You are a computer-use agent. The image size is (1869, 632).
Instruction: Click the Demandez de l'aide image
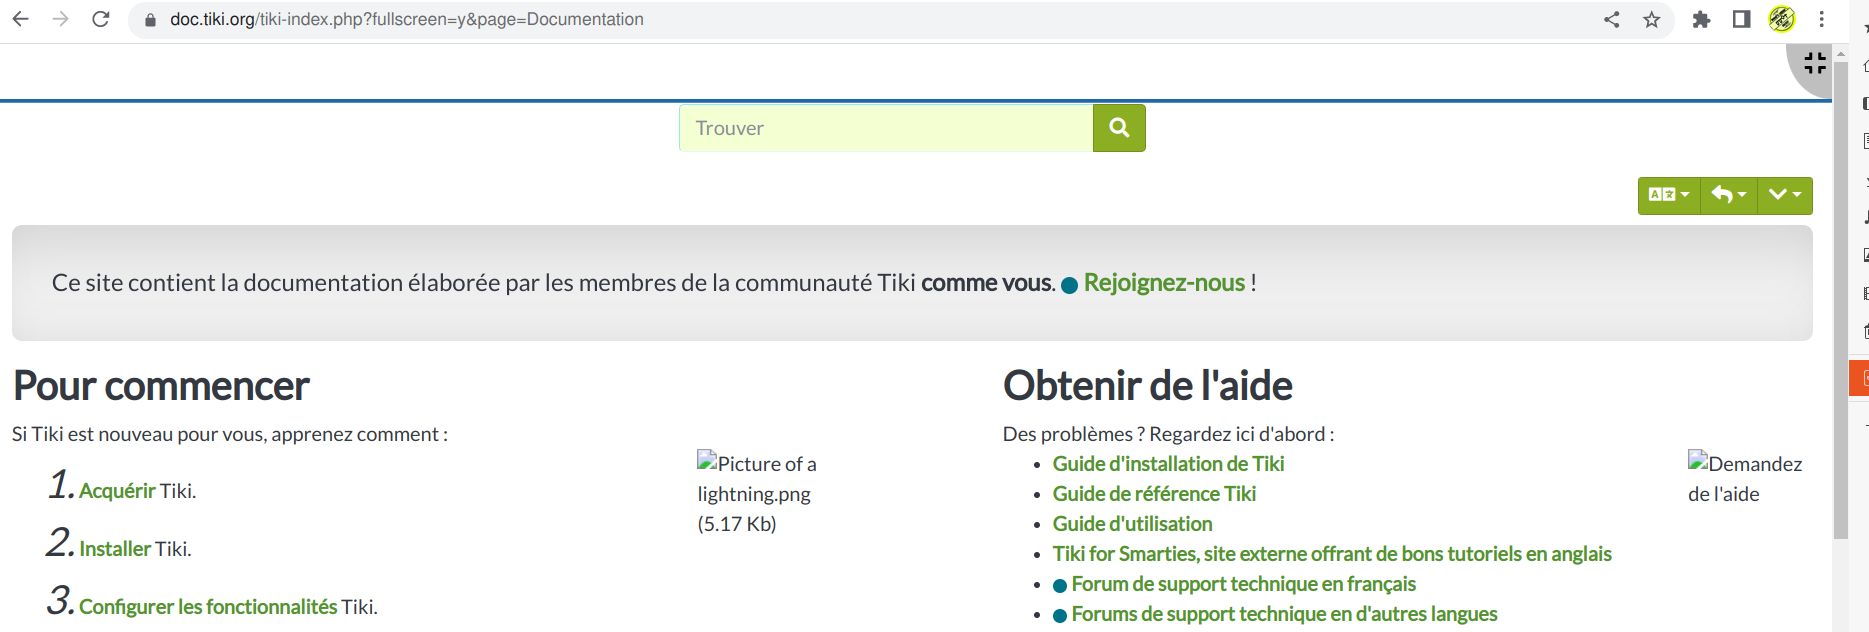pyautogui.click(x=1745, y=478)
